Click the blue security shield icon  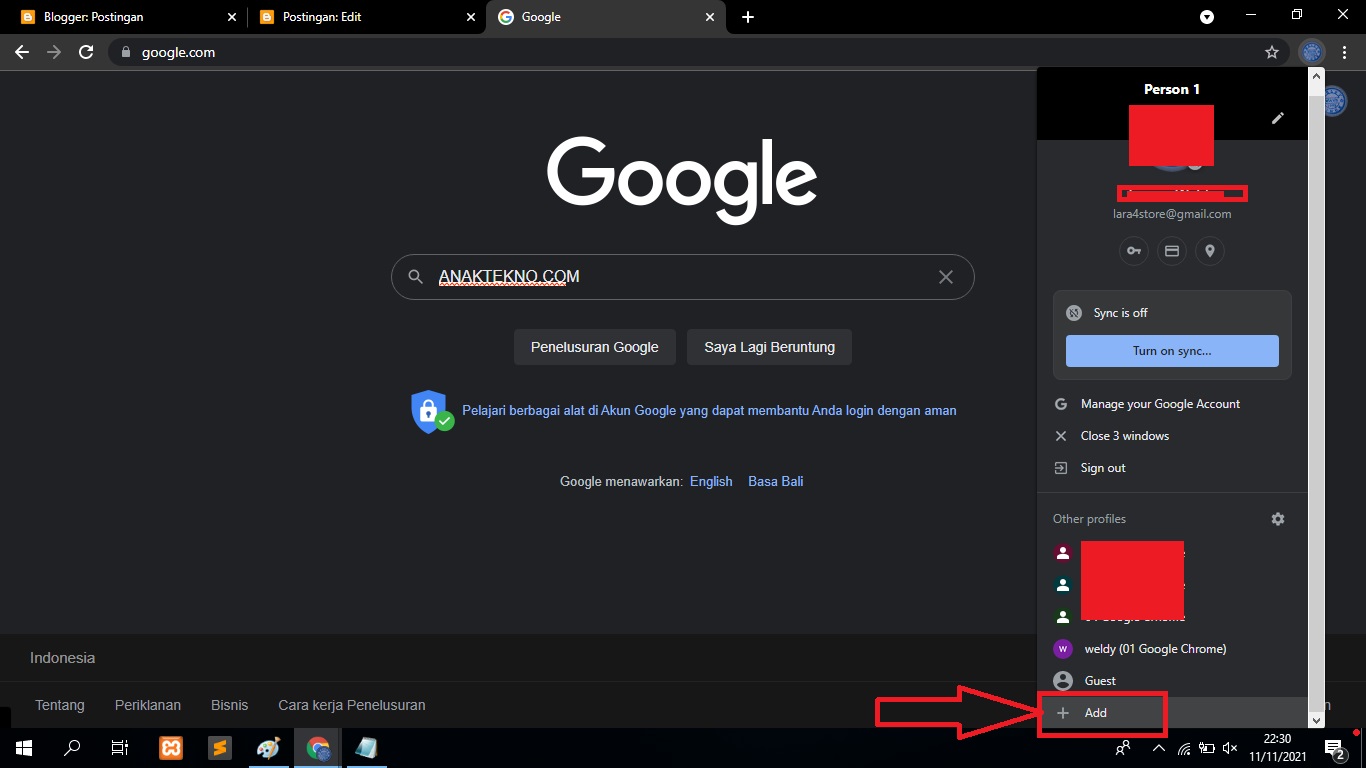pos(431,411)
